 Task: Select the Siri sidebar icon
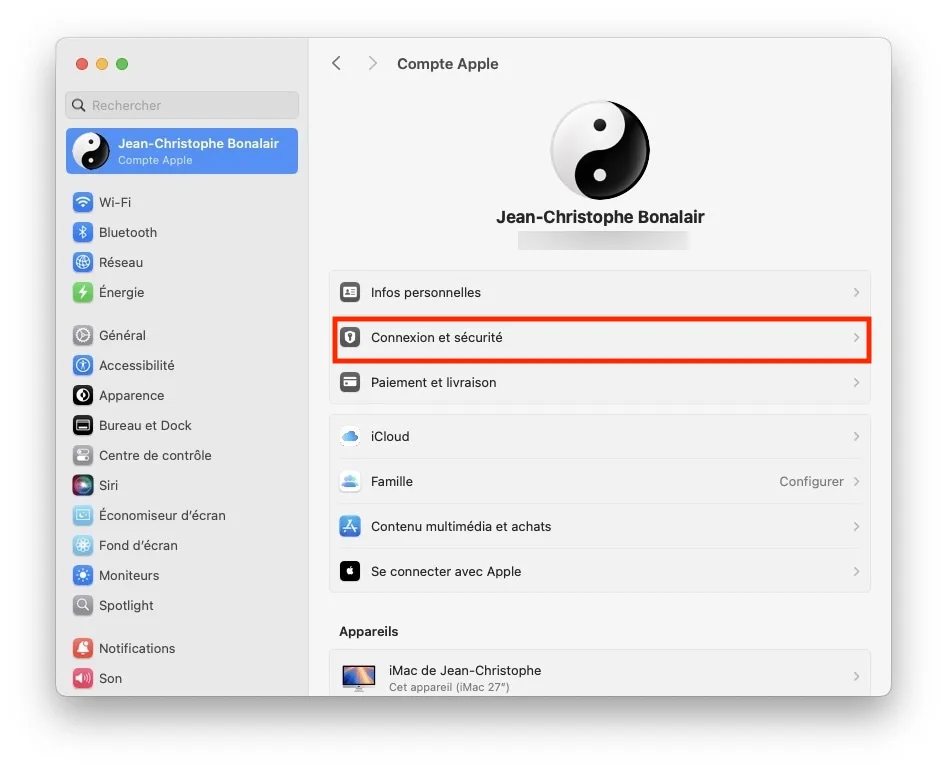(103, 485)
